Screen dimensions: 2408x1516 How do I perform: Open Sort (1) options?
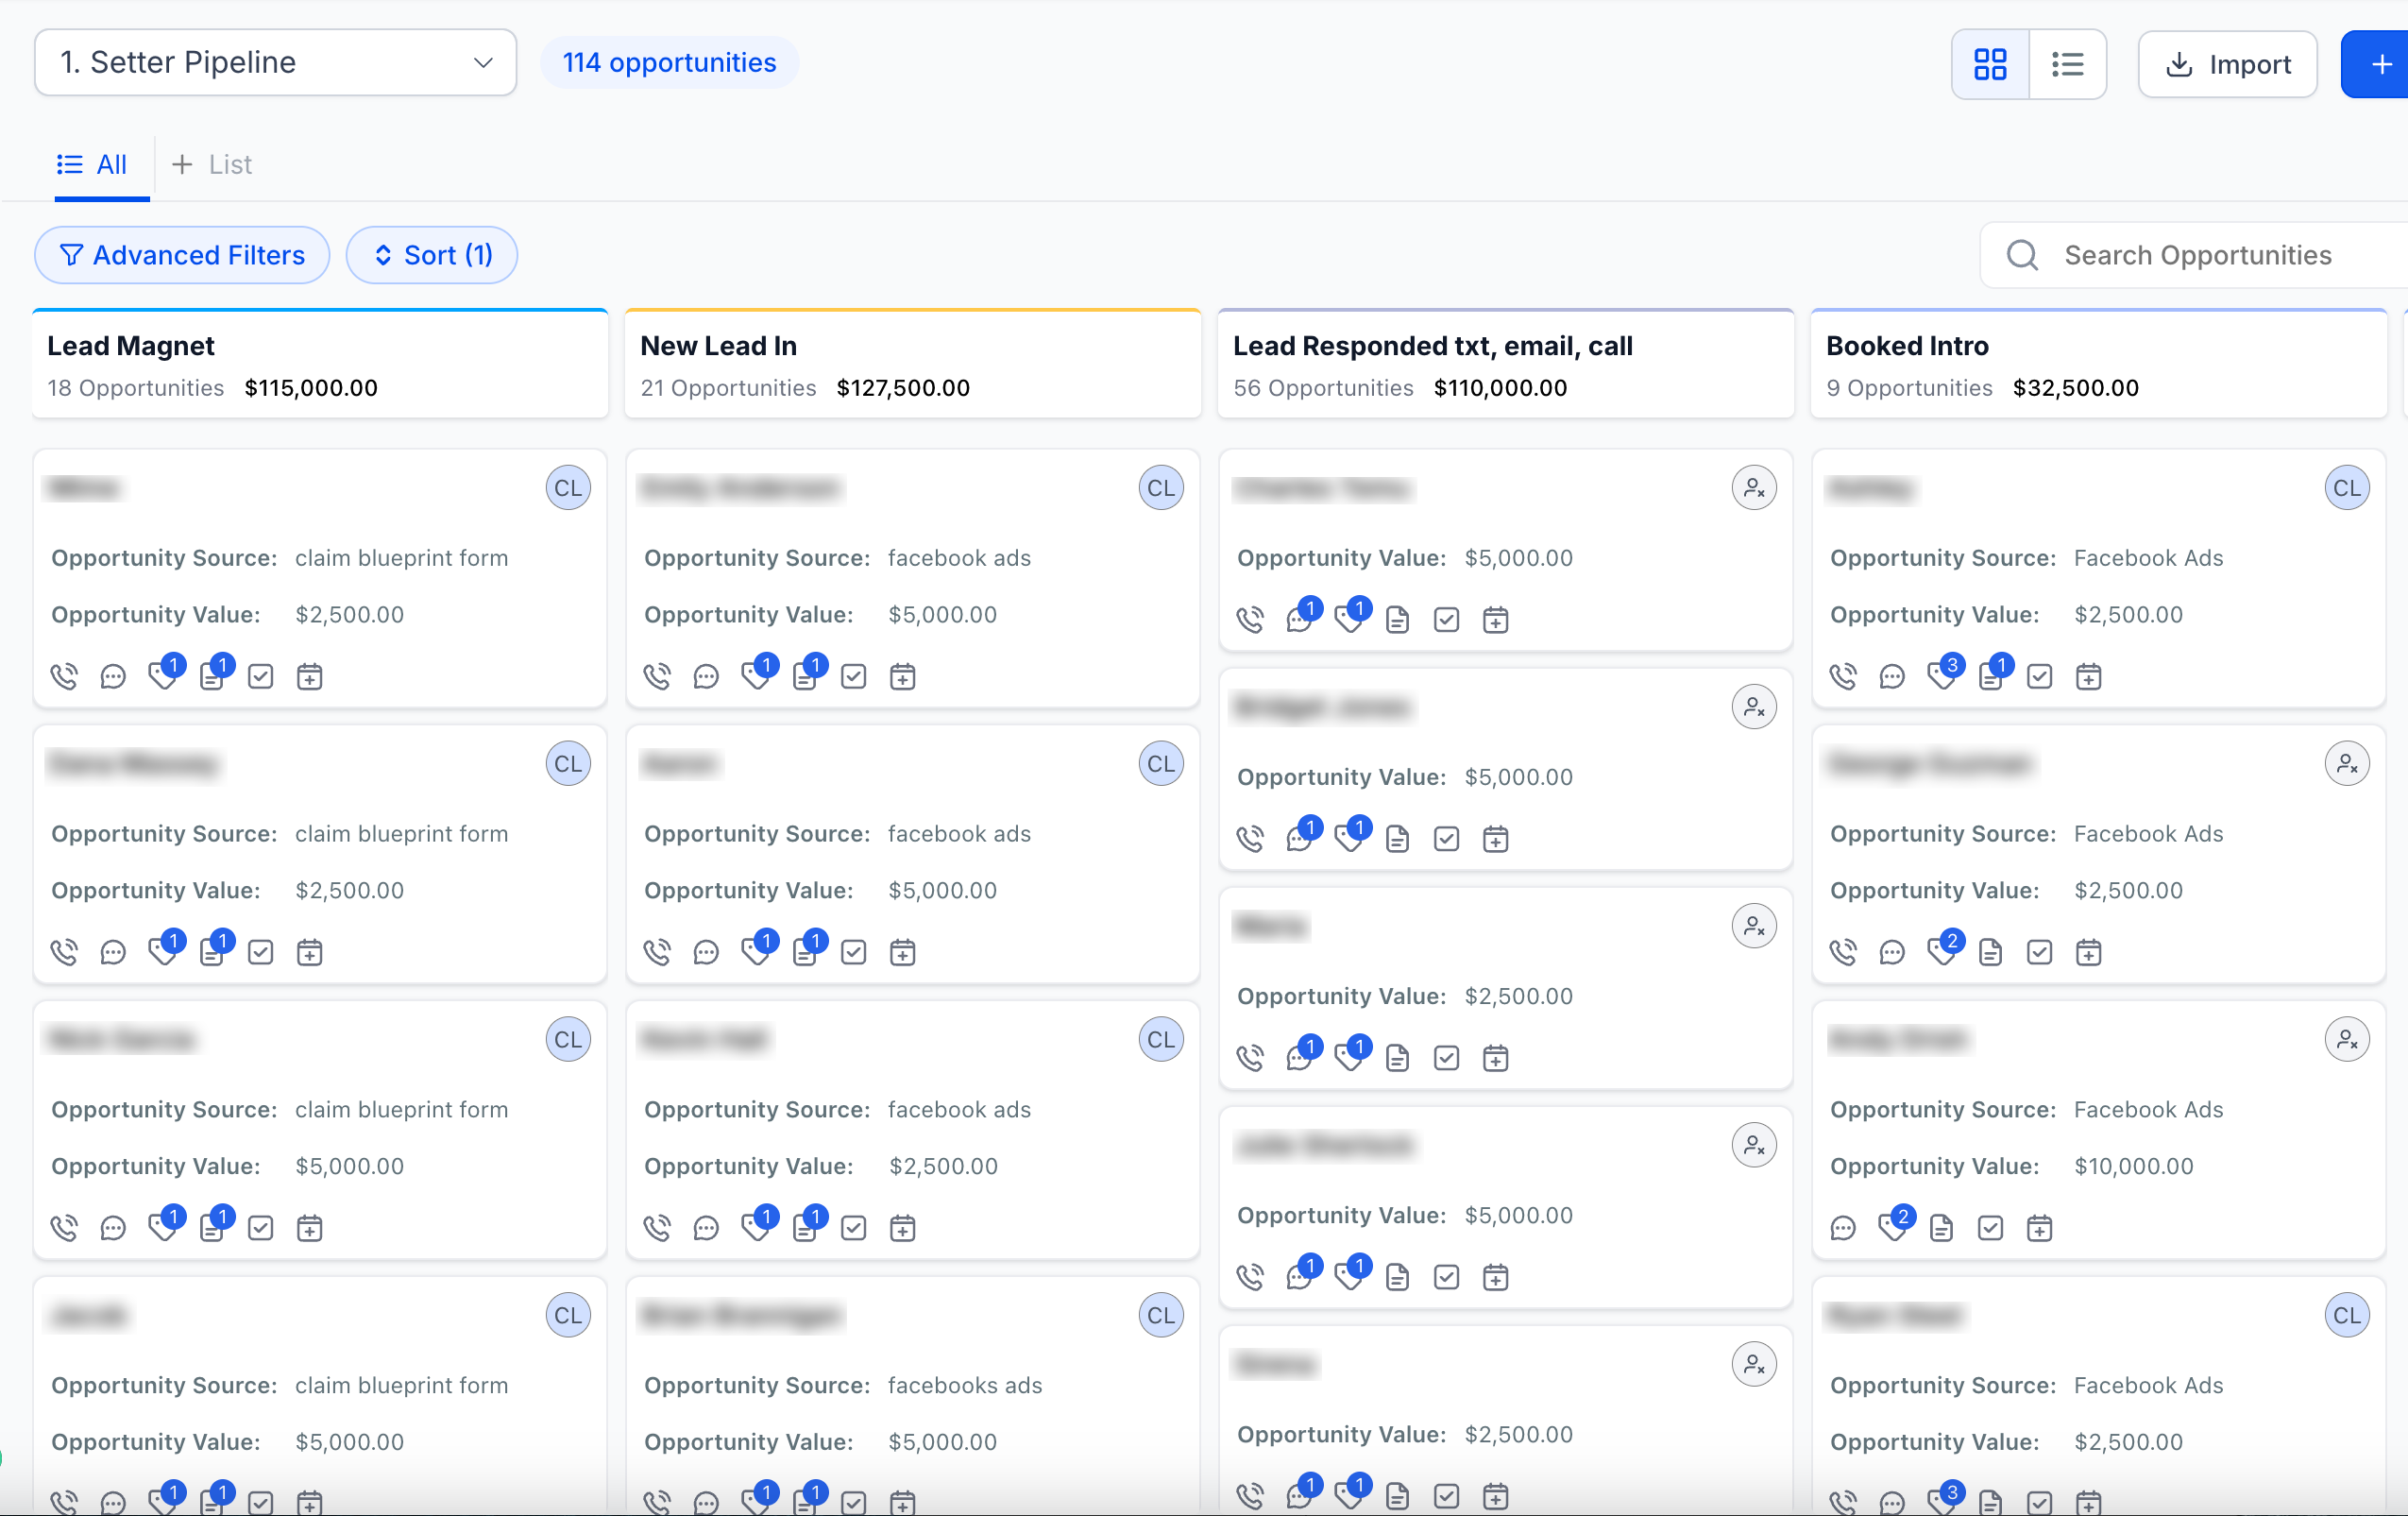[432, 255]
